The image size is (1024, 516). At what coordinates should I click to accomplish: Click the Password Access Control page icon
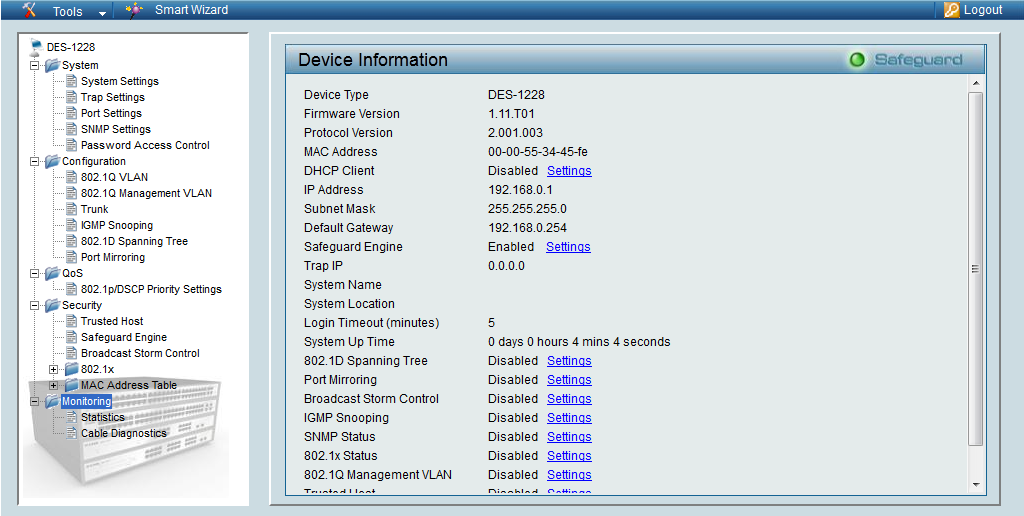tap(71, 145)
